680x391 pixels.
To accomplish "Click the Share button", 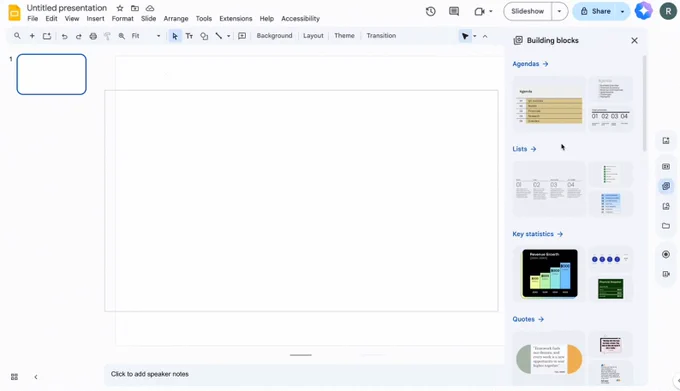I will (x=595, y=11).
